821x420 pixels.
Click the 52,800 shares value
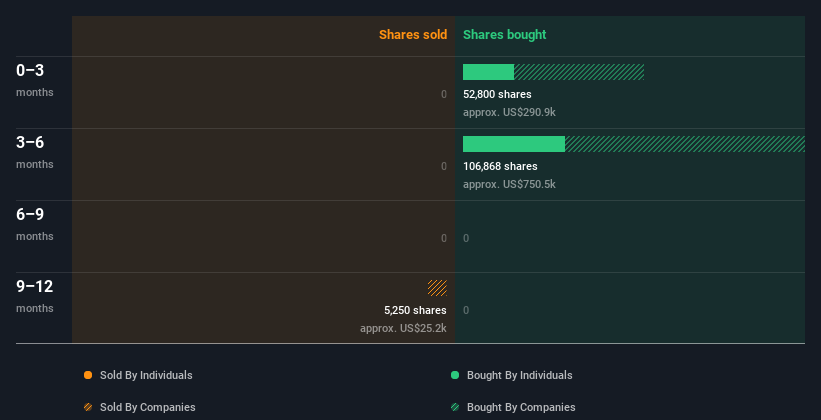(497, 94)
